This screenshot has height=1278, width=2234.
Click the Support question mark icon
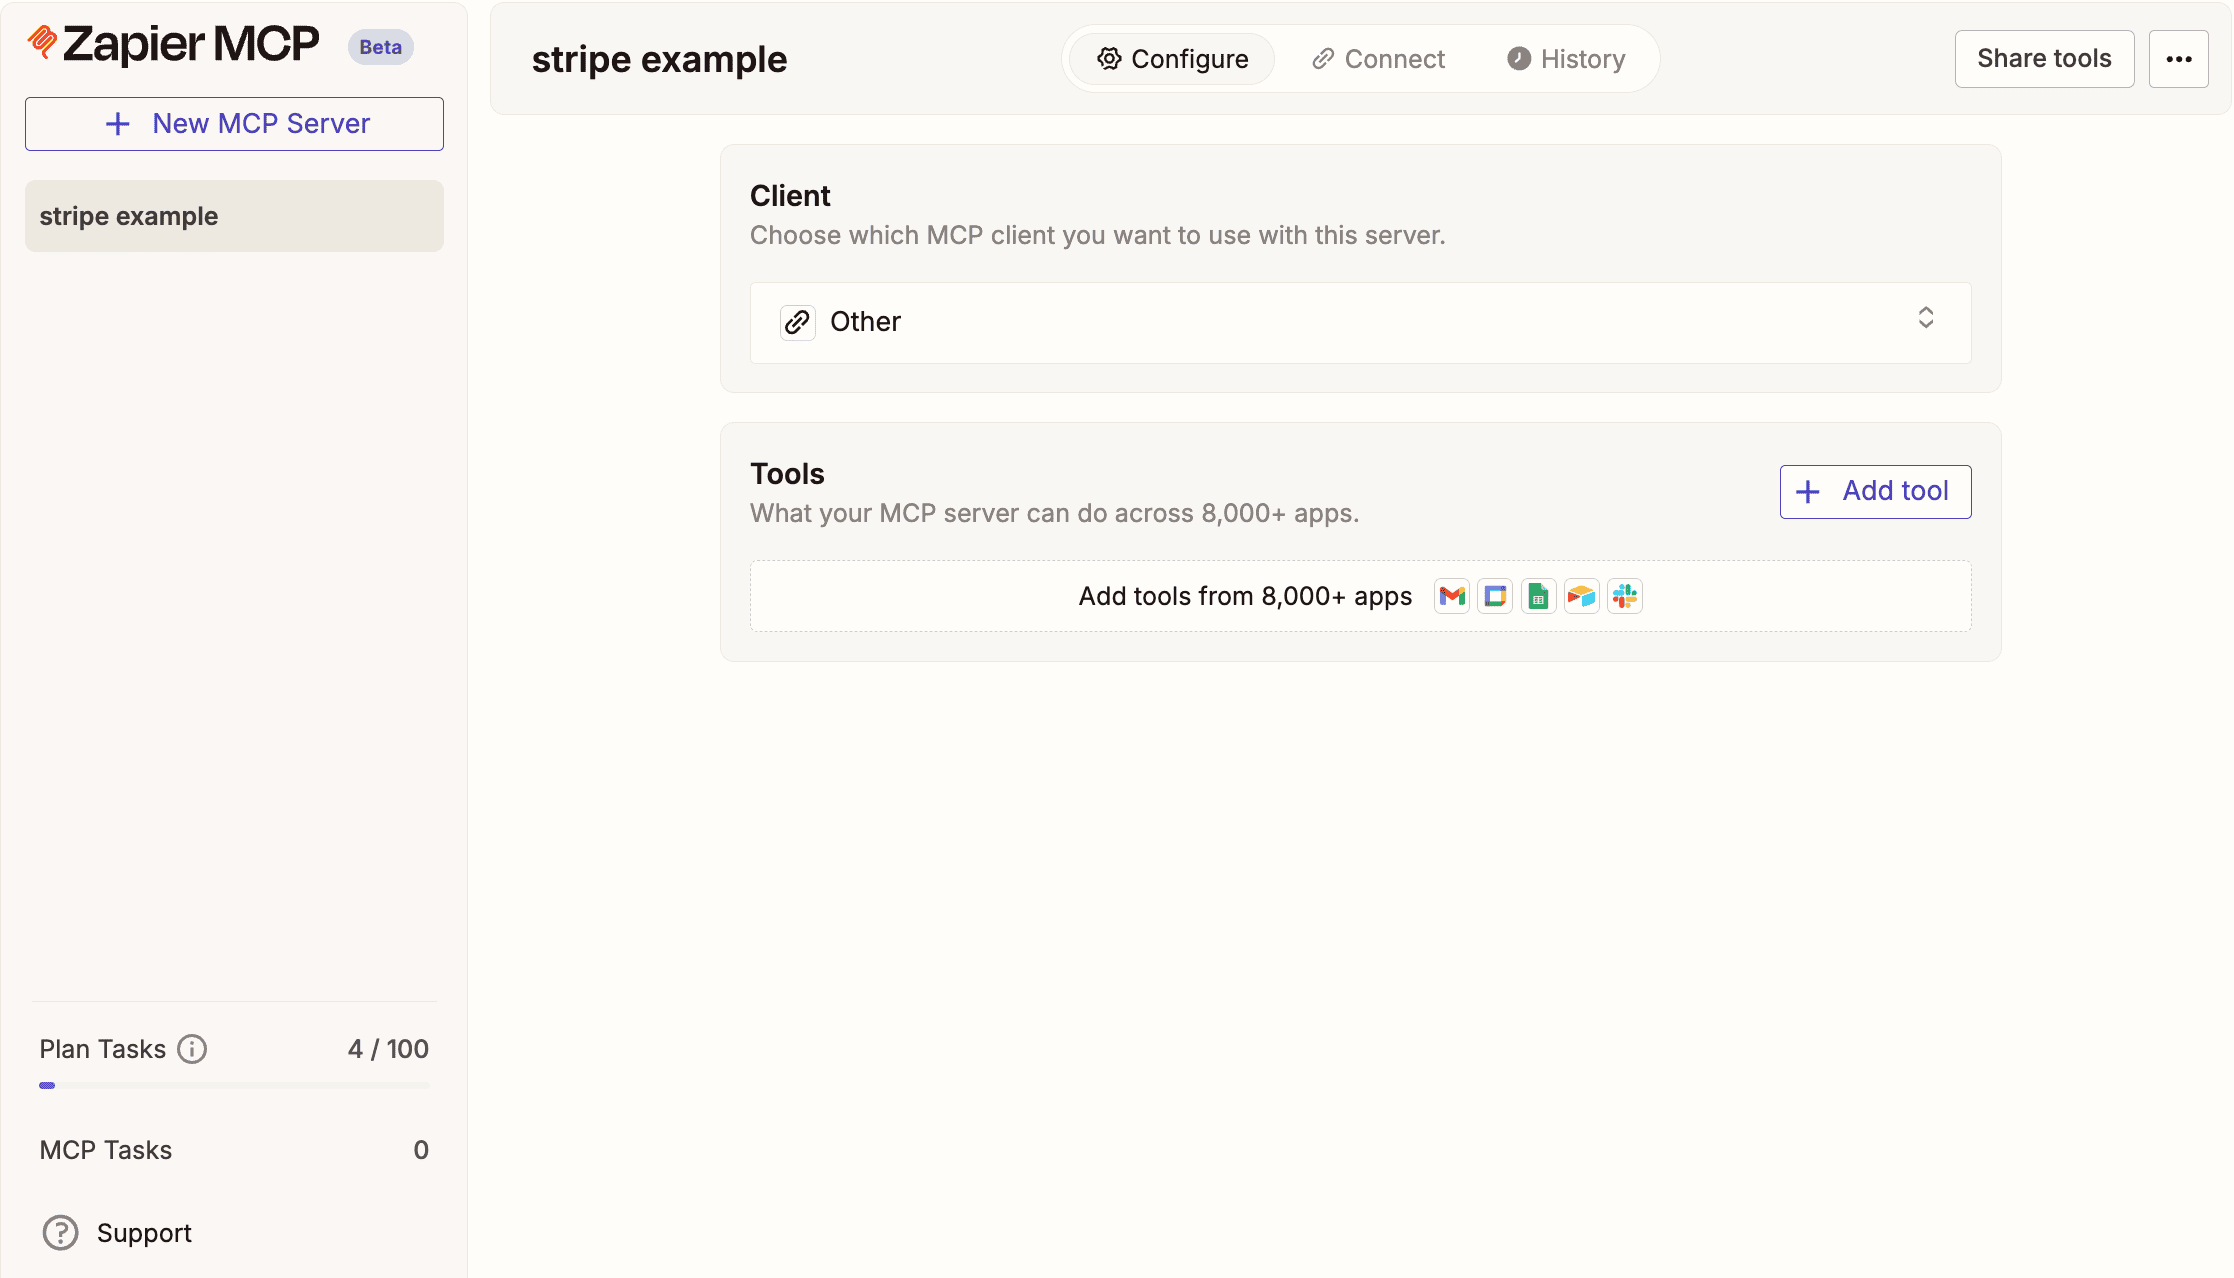point(60,1233)
